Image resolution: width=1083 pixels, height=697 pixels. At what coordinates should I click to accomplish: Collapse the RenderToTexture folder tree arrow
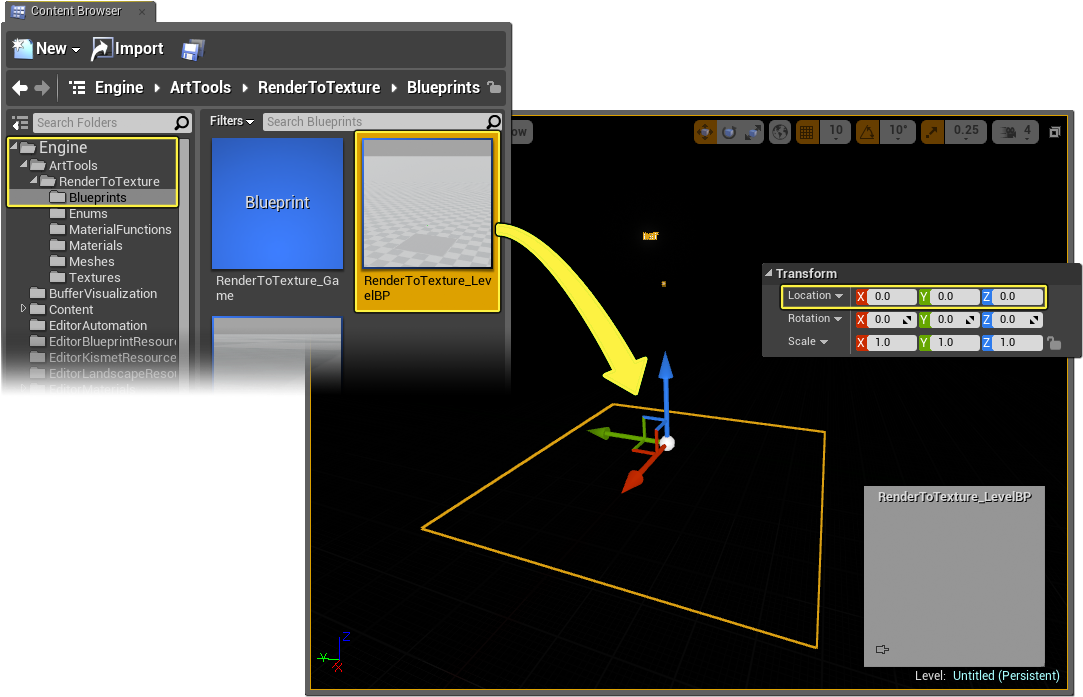[34, 180]
